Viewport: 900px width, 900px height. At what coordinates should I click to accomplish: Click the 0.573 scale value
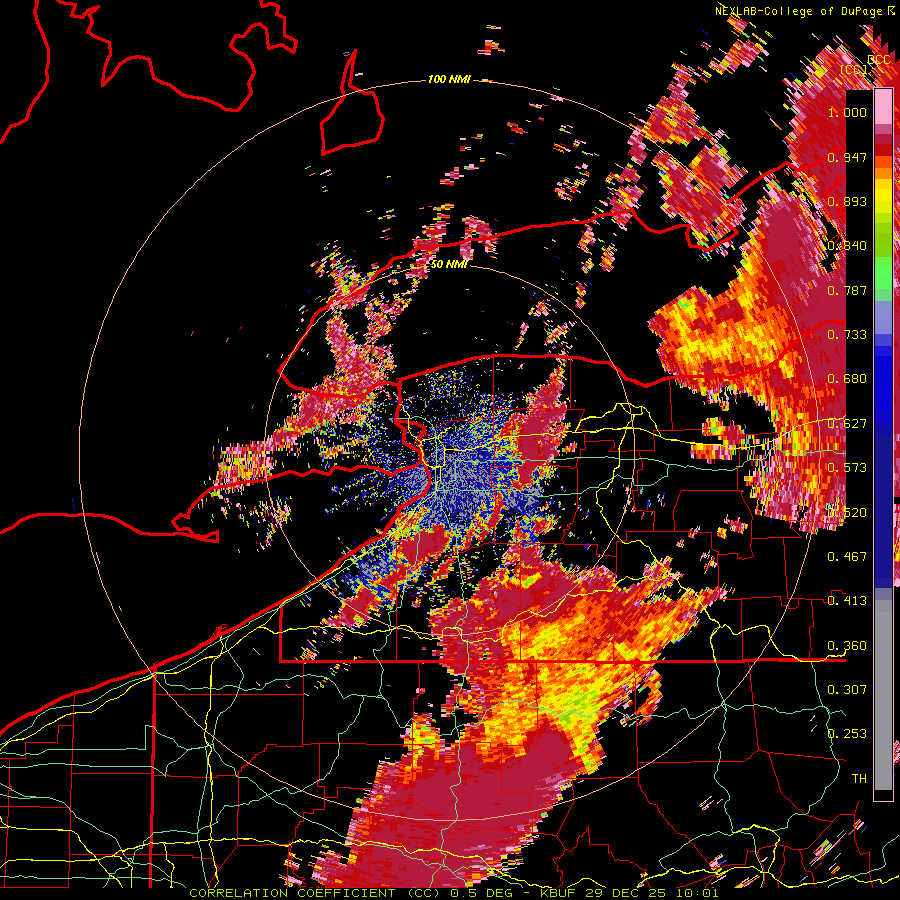847,468
